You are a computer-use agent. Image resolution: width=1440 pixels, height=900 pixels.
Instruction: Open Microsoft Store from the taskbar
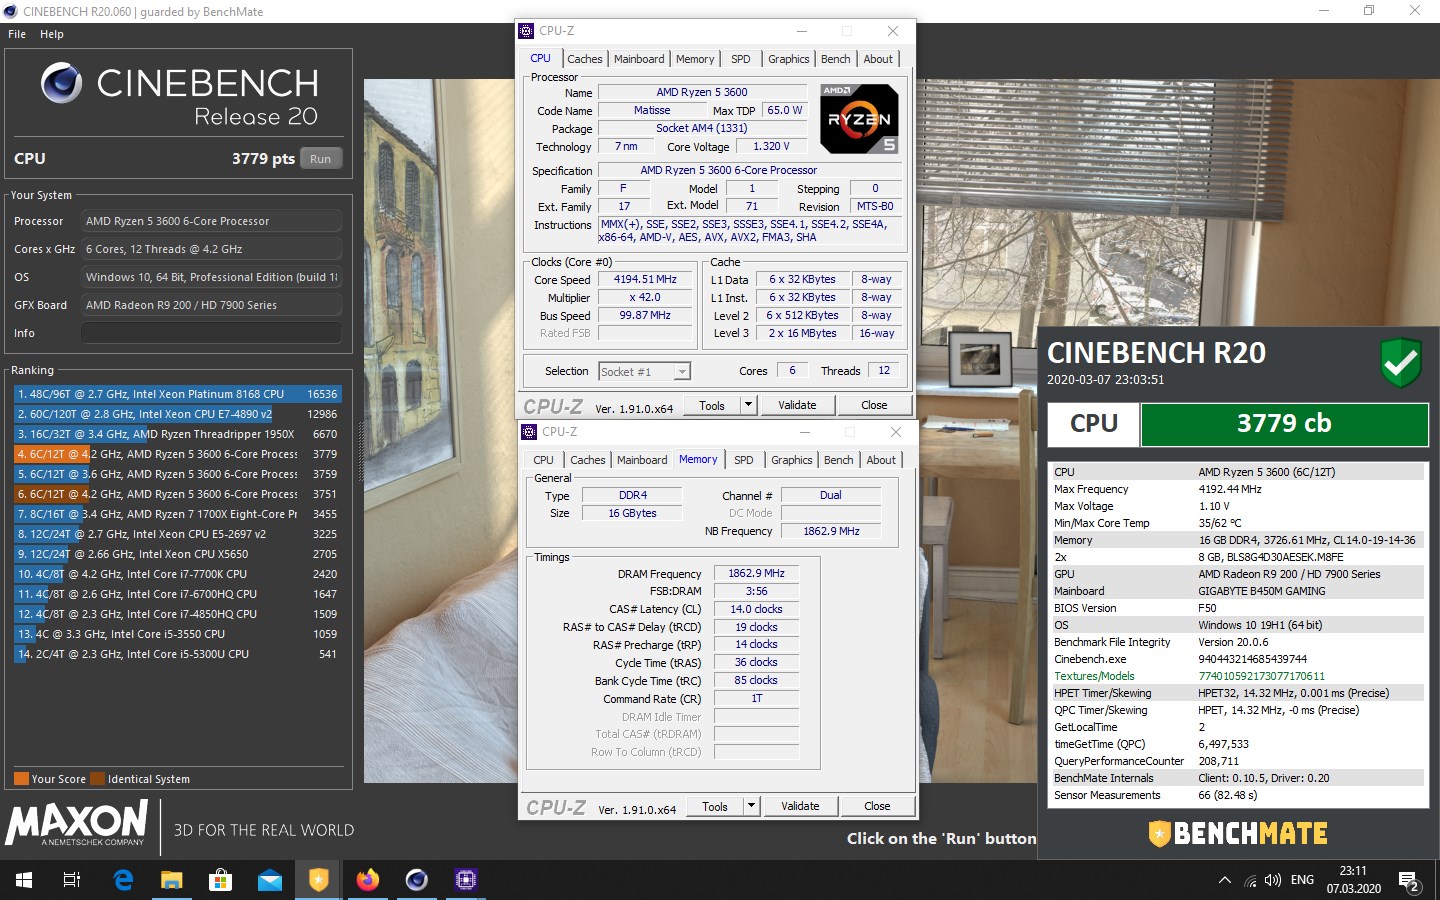(221, 880)
